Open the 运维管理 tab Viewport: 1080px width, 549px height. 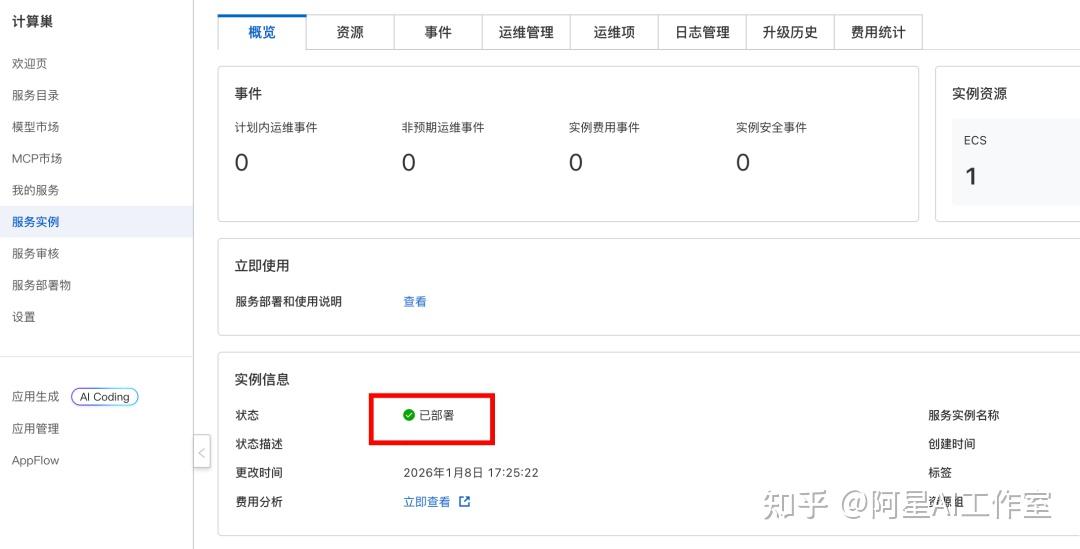pyautogui.click(x=526, y=32)
